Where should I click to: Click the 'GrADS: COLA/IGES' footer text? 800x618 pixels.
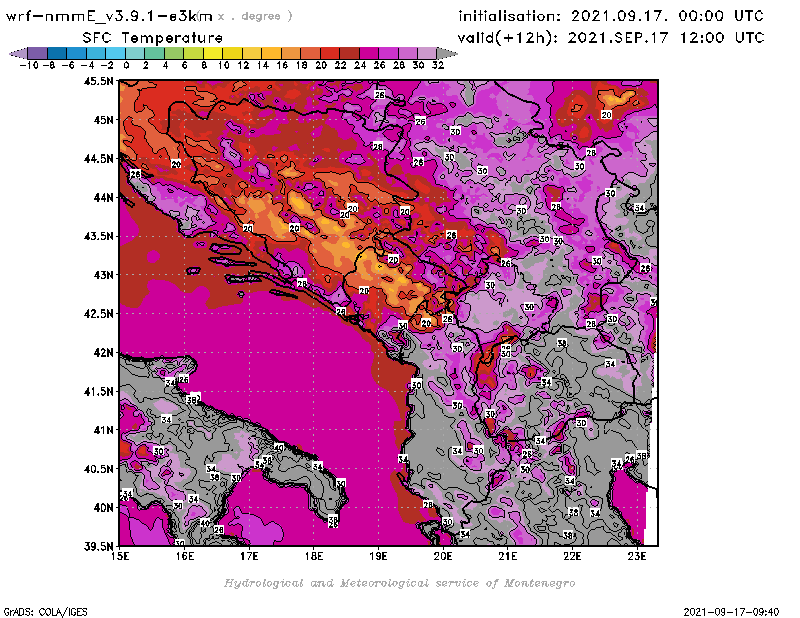coord(45,612)
